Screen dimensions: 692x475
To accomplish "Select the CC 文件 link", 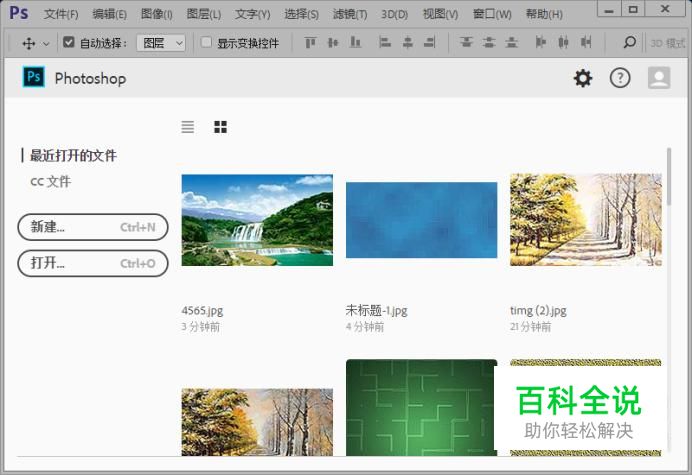I will 51,182.
